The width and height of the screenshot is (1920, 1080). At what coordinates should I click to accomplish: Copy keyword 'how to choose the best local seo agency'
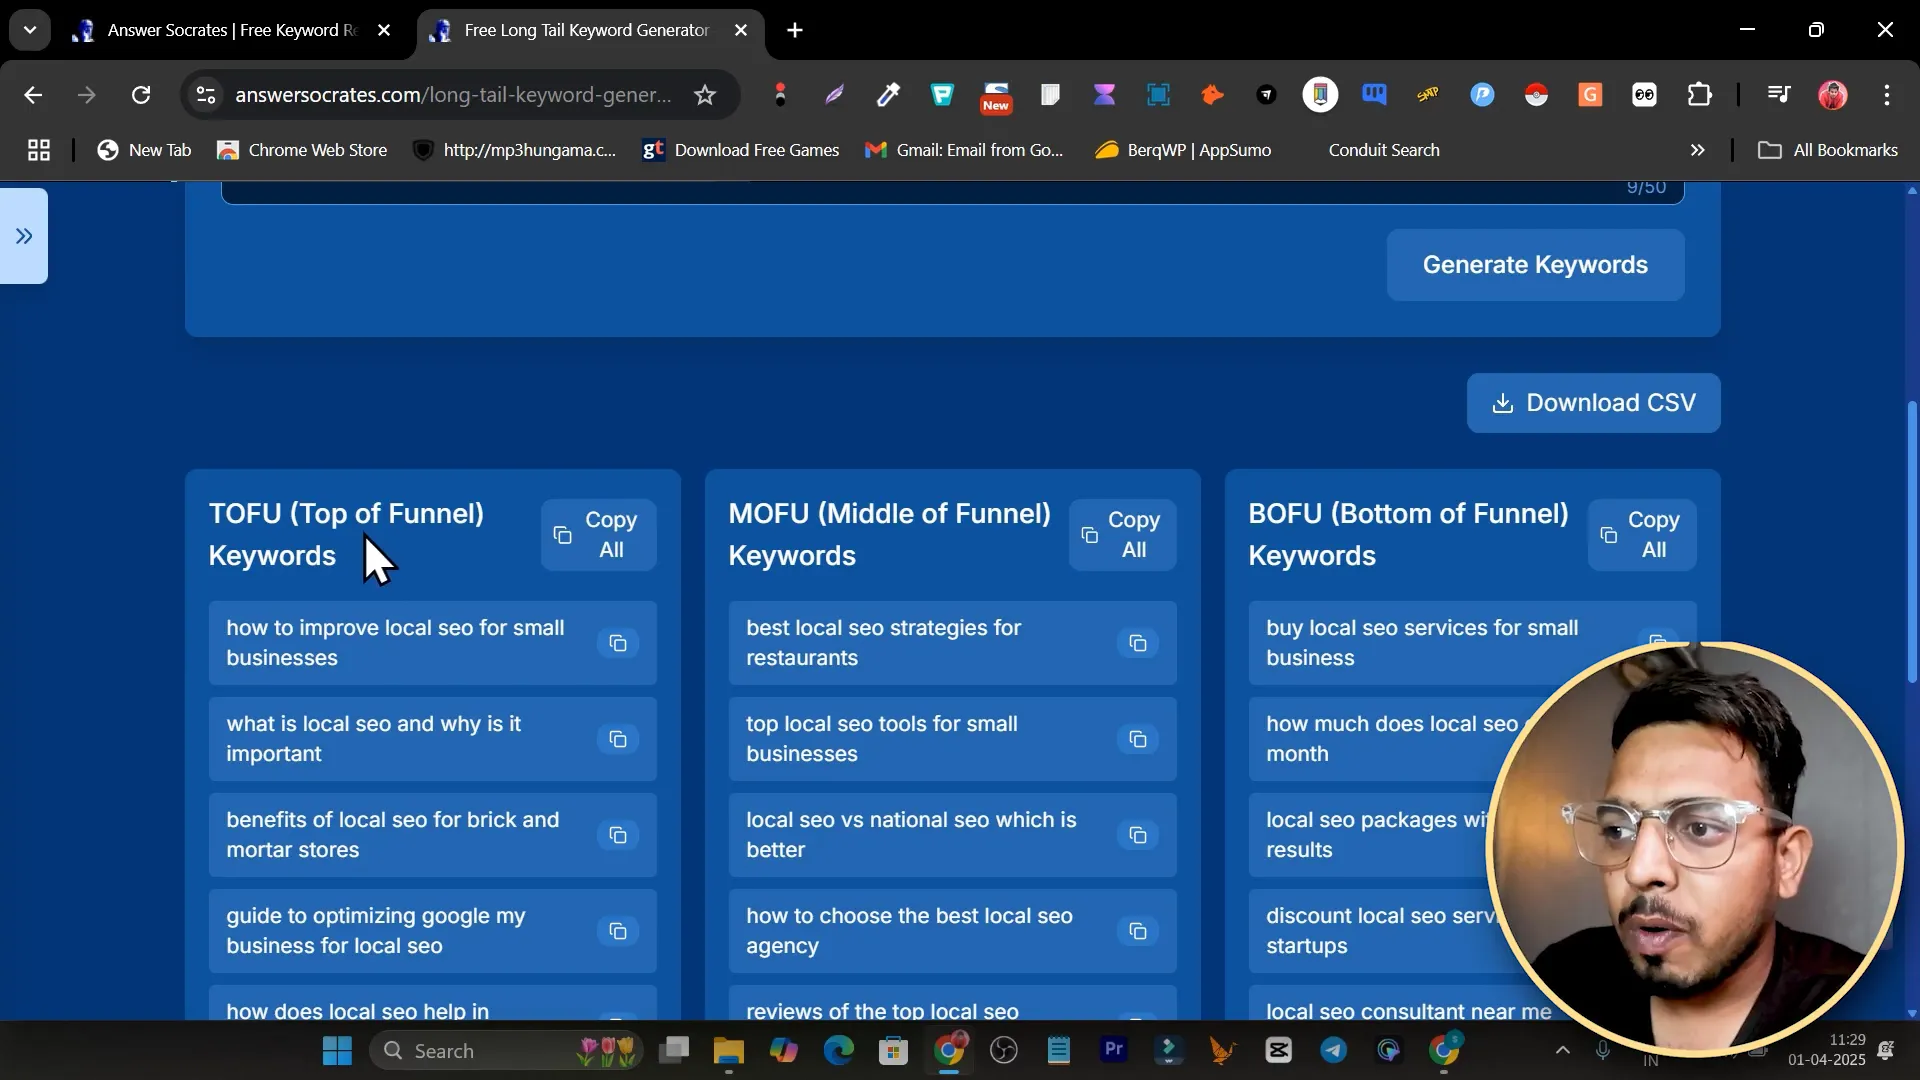tap(1138, 931)
